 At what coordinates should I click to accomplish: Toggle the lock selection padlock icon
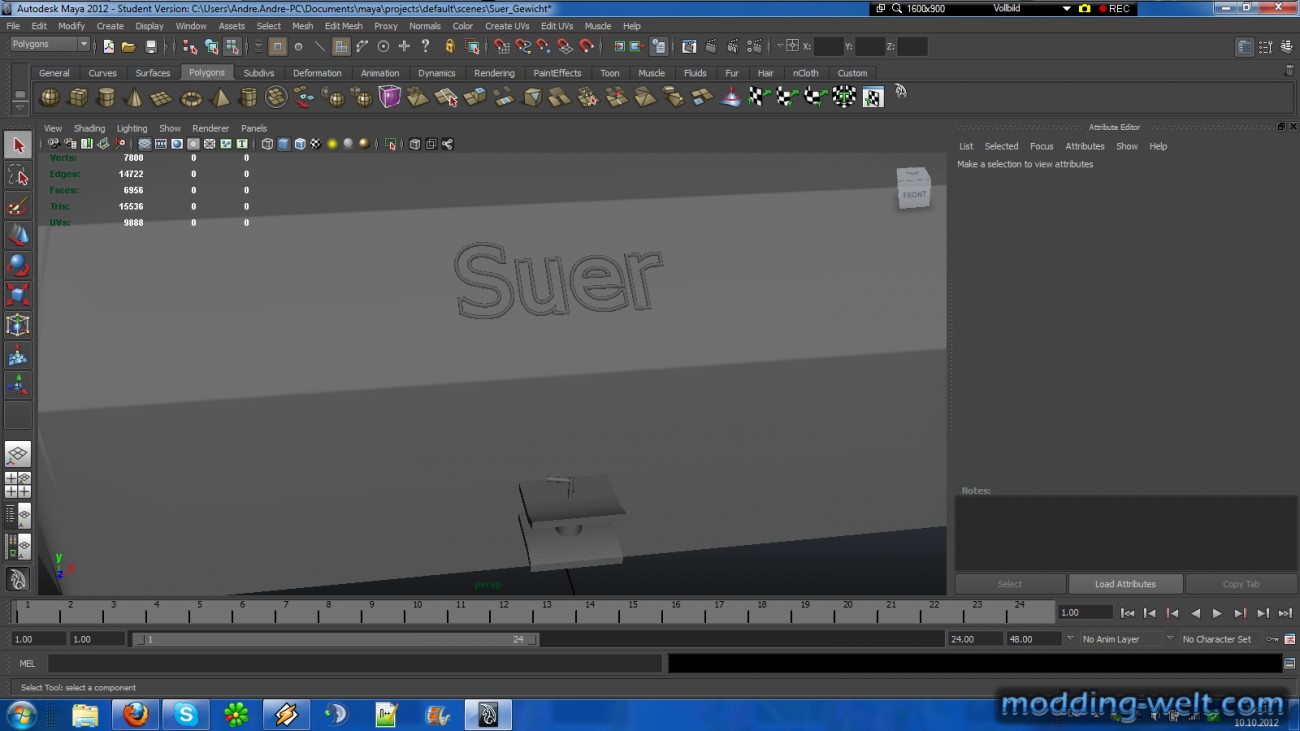coord(449,46)
